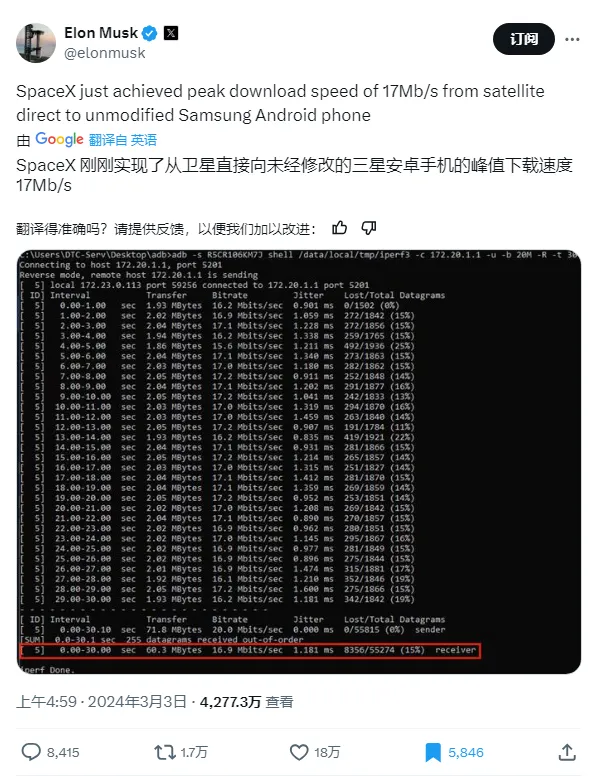This screenshot has height=776, width=598.
Task: Click the post timestamp 上午4:59 2024年3月3日
Action: point(101,702)
